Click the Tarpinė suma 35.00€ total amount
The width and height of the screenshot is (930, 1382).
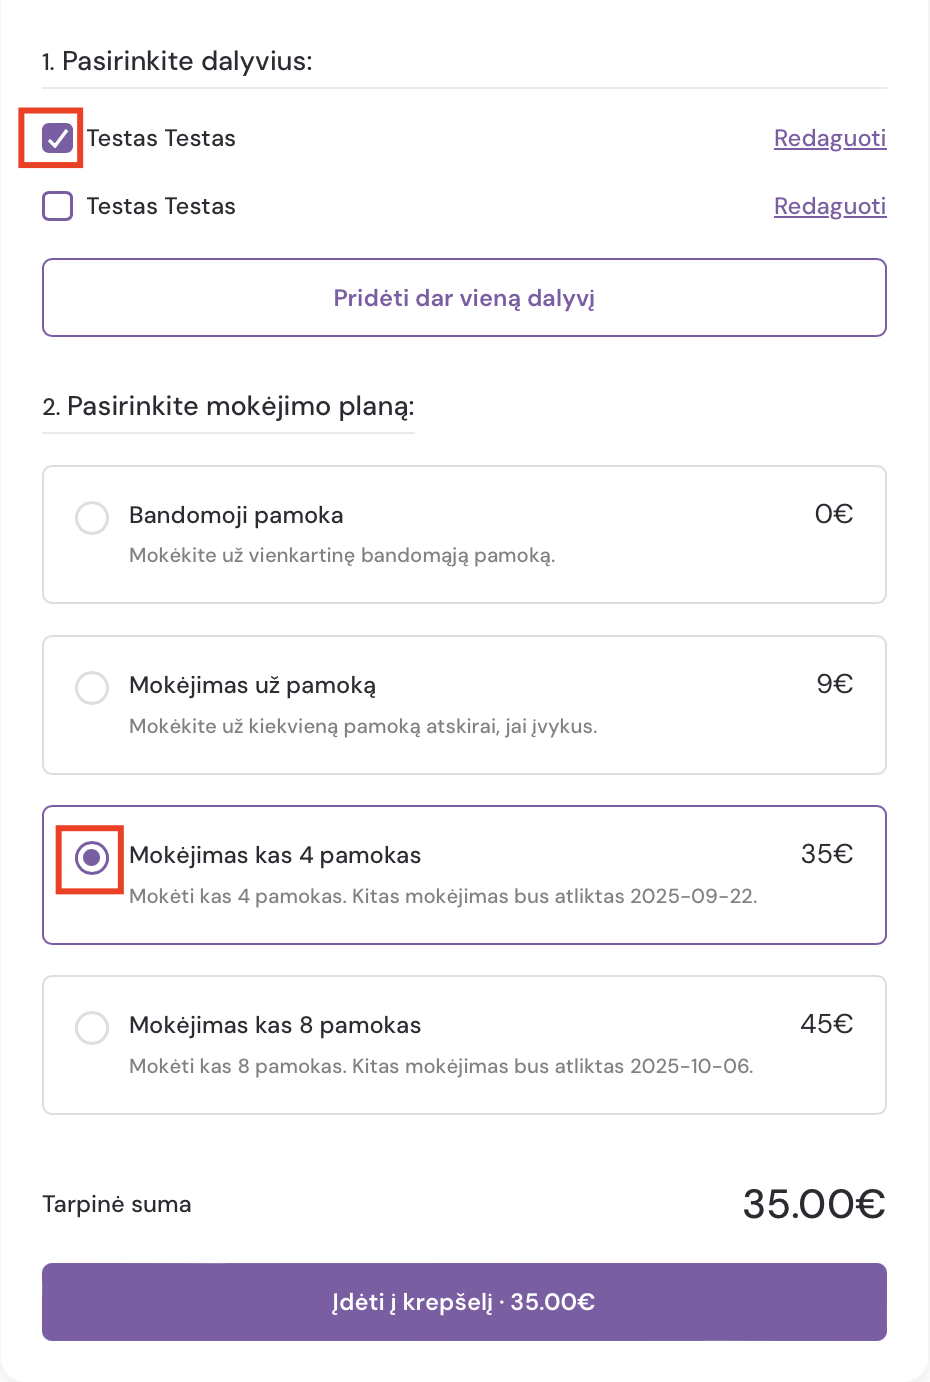(x=813, y=1204)
